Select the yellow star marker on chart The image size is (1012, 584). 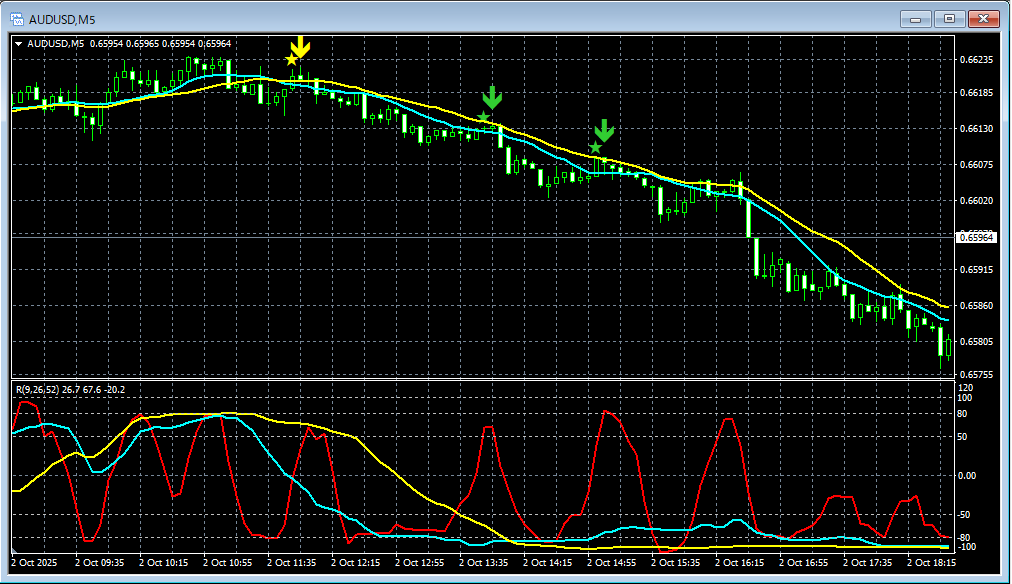[291, 60]
